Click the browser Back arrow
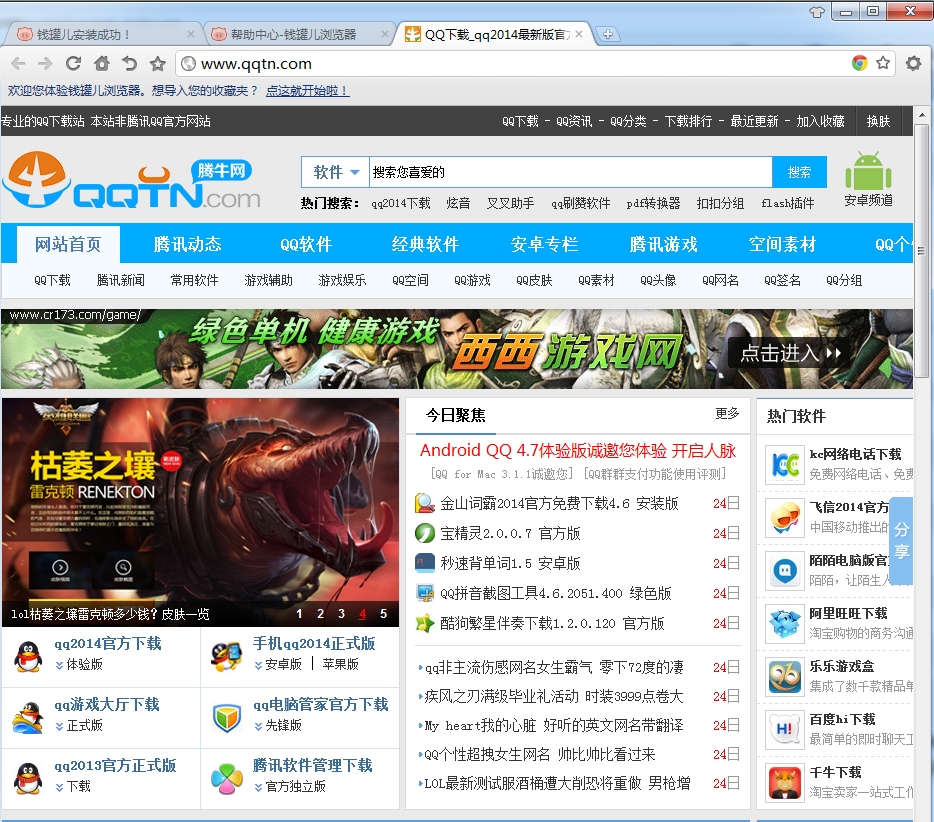This screenshot has height=822, width=934. [18, 63]
